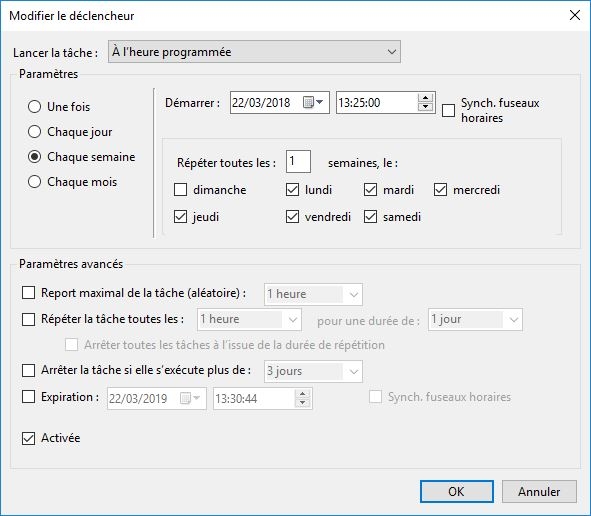Check Arrêter la tâche si elle s'exécute option
Screen dimensions: 591x516
tap(29, 370)
